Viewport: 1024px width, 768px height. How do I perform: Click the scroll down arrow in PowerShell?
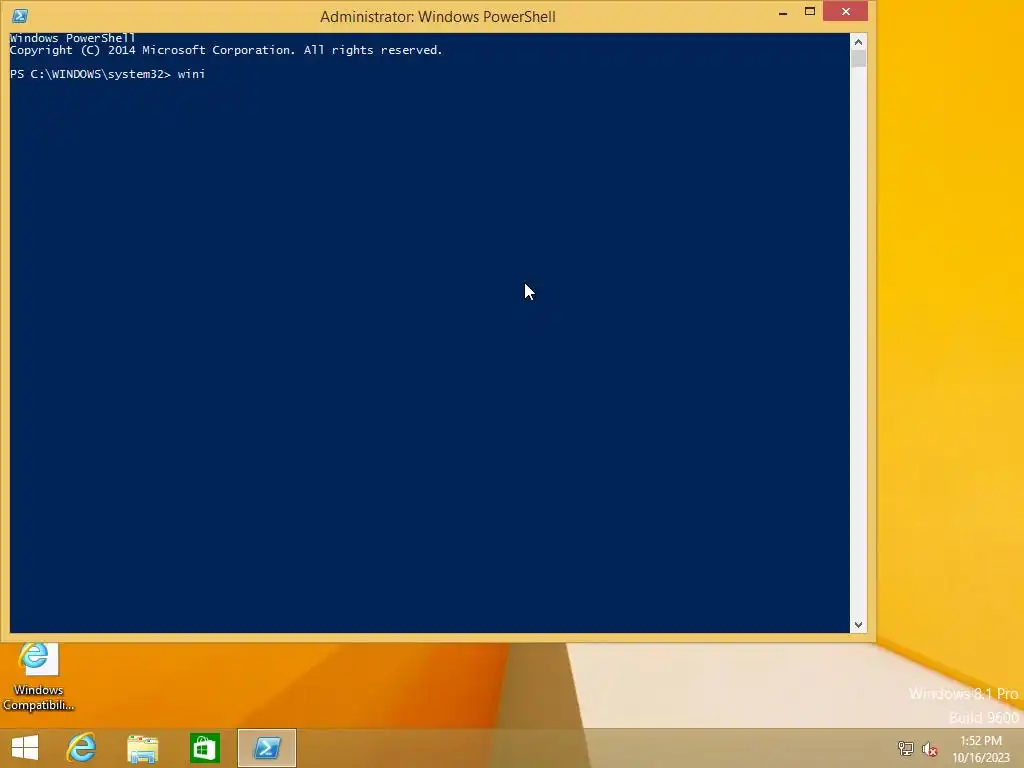[x=858, y=625]
